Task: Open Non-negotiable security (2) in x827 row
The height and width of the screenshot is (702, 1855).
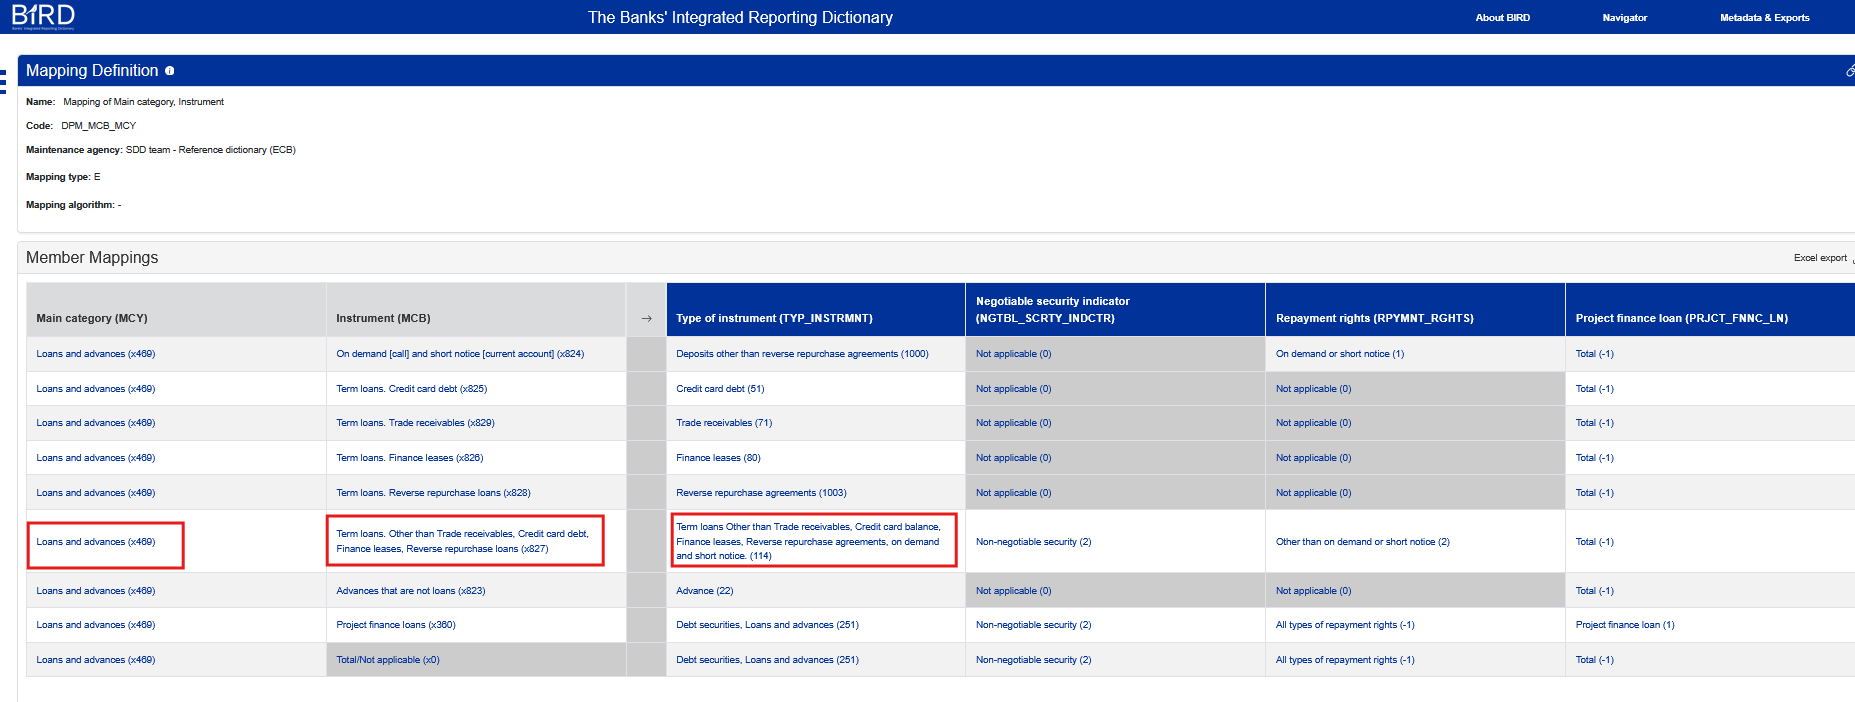Action: tap(1033, 542)
